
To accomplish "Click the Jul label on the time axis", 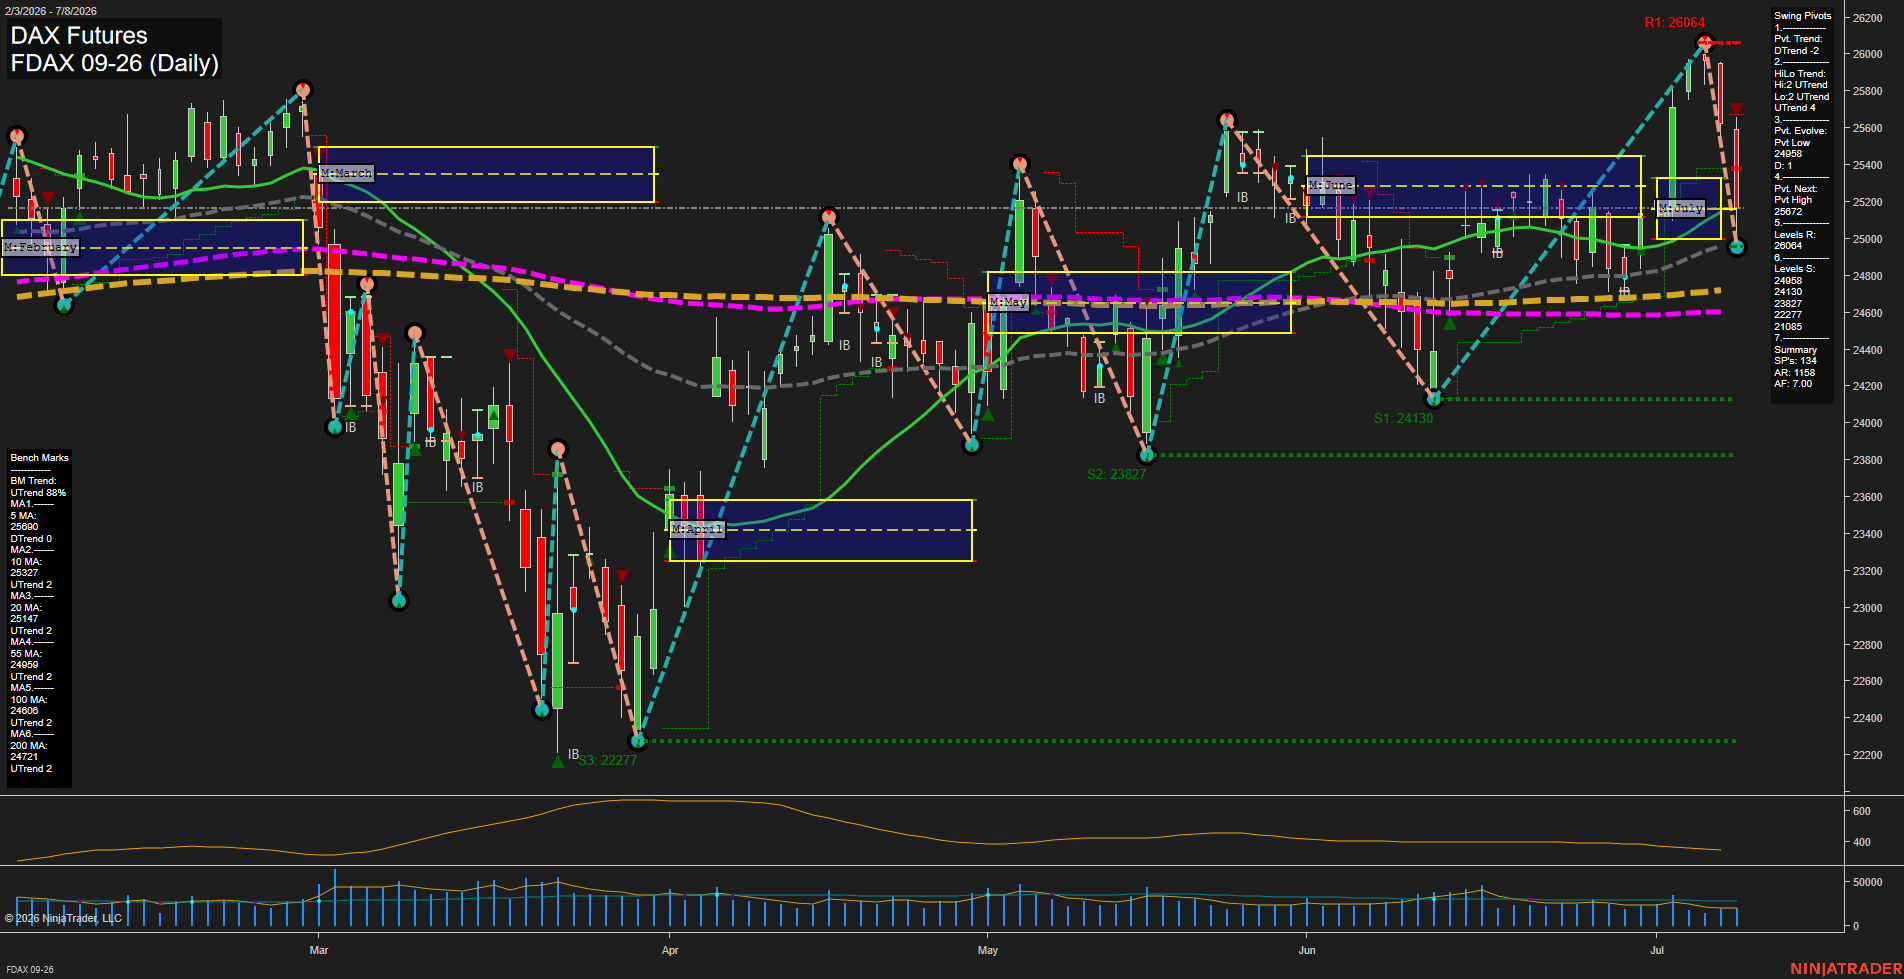I will pyautogui.click(x=1657, y=950).
